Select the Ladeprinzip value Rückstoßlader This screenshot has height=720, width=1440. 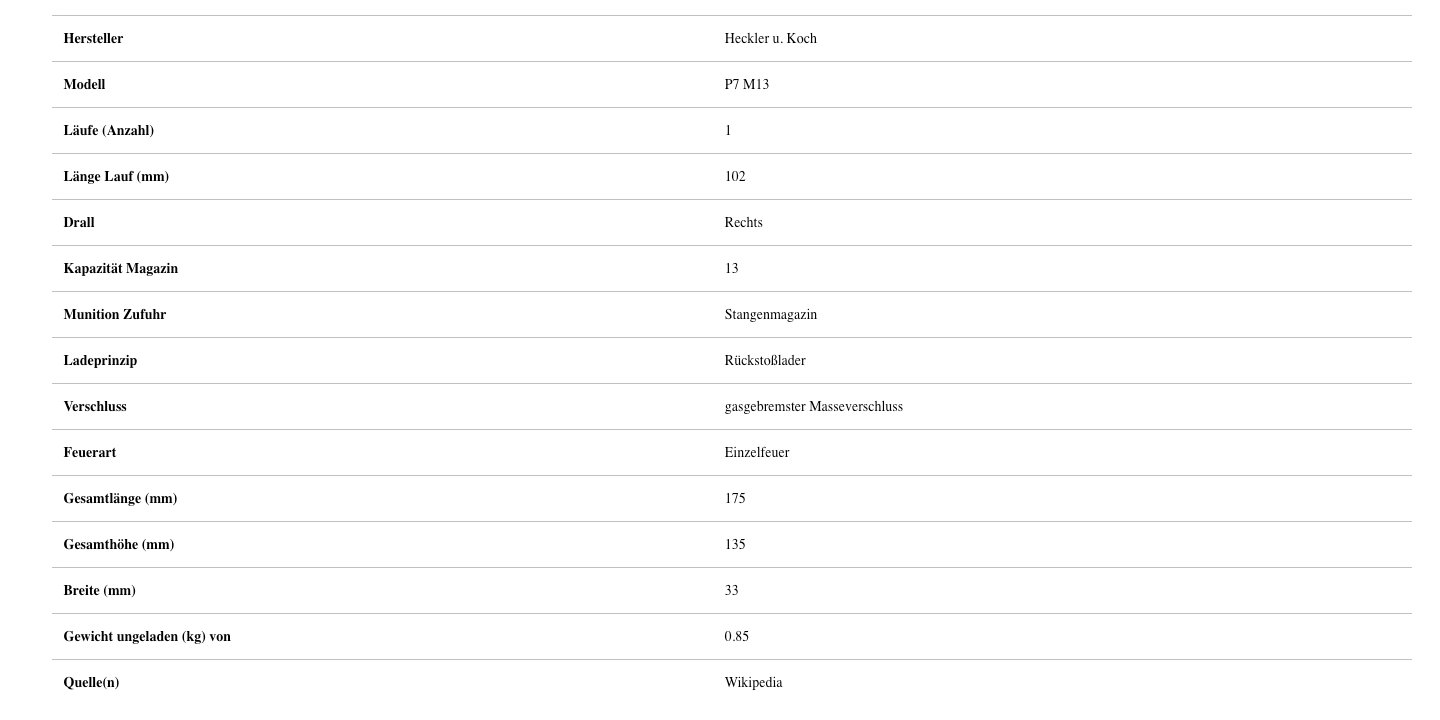[x=765, y=361]
